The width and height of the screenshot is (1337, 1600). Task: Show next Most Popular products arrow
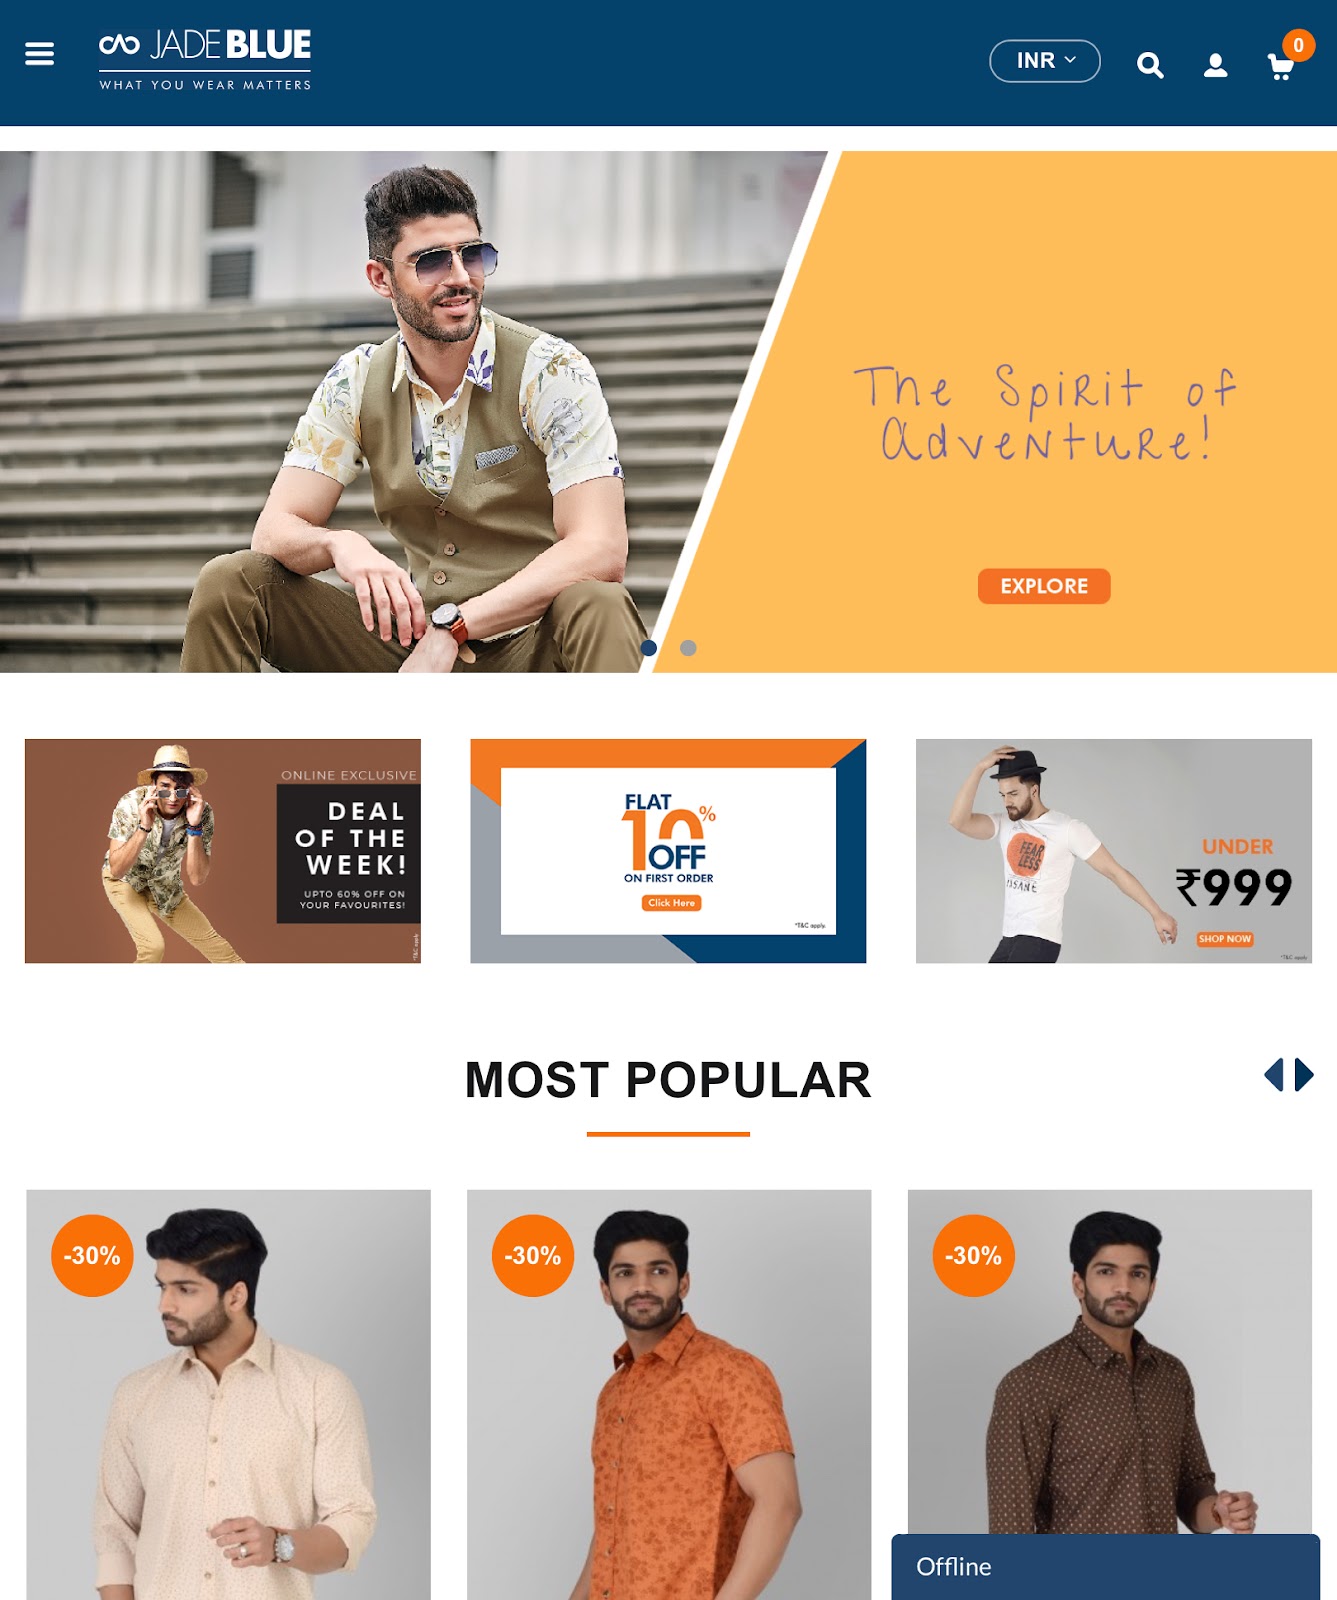point(1304,1075)
